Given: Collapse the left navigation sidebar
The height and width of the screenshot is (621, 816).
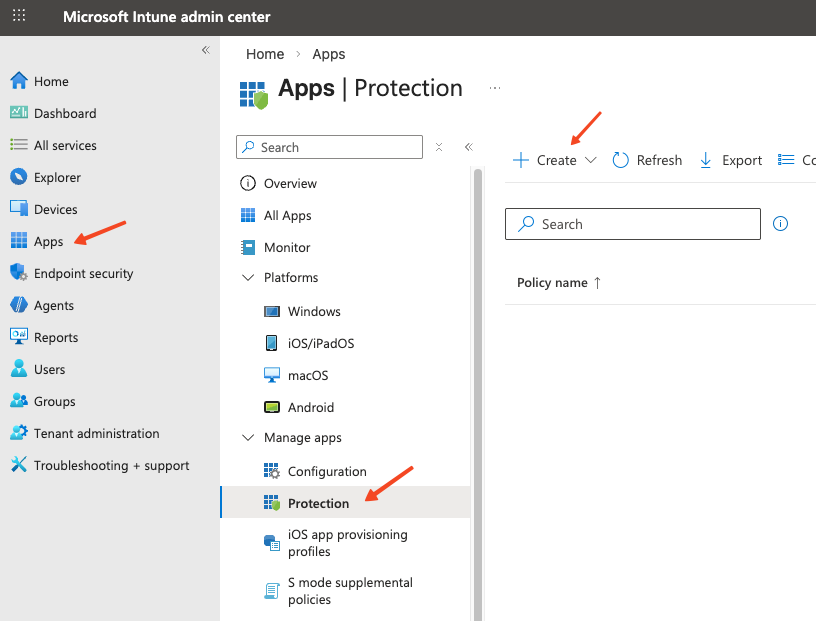Looking at the screenshot, I should (x=205, y=50).
